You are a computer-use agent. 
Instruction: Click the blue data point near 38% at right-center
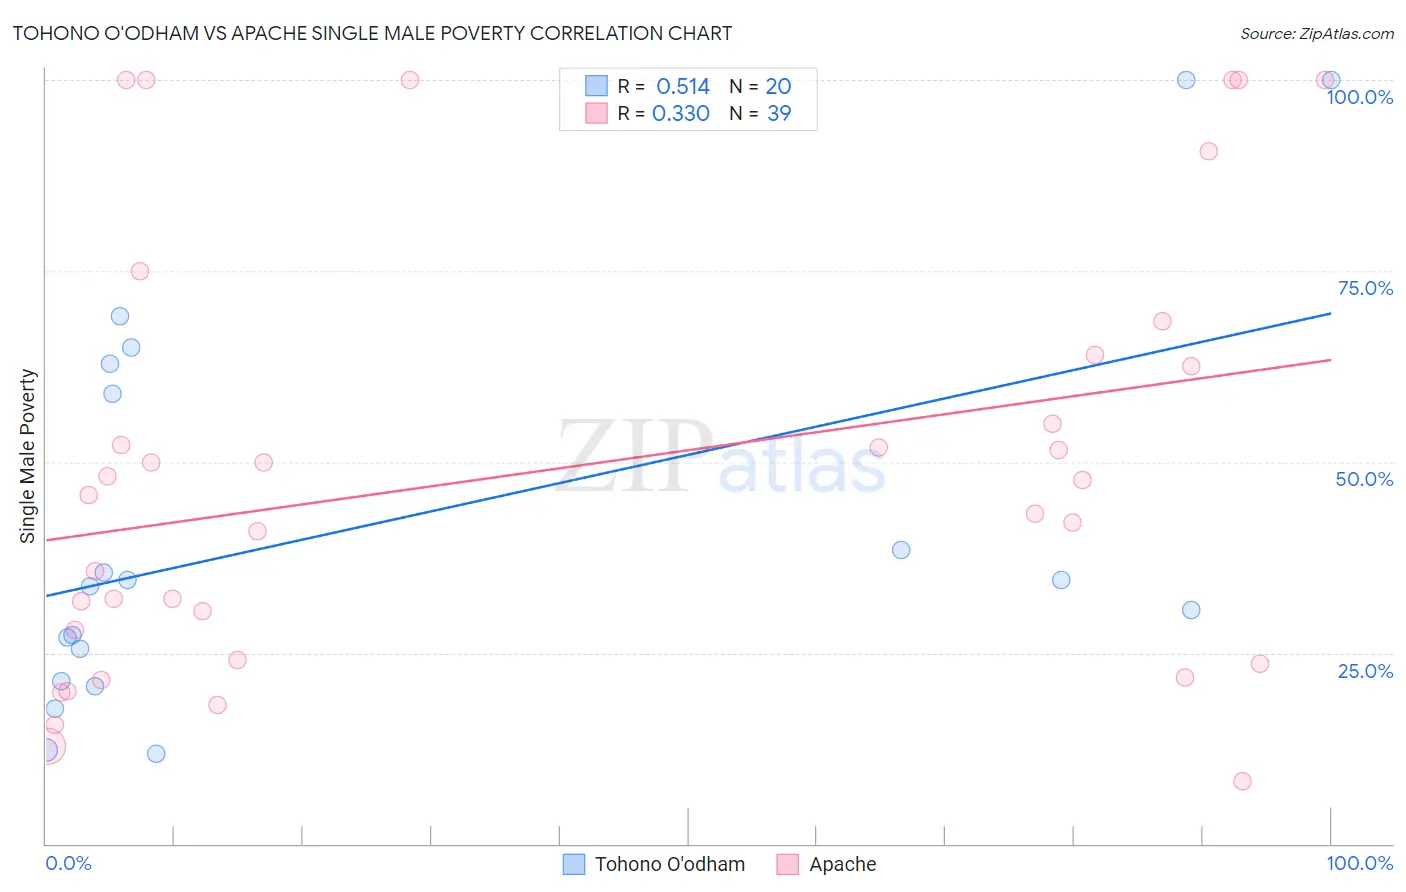click(901, 550)
